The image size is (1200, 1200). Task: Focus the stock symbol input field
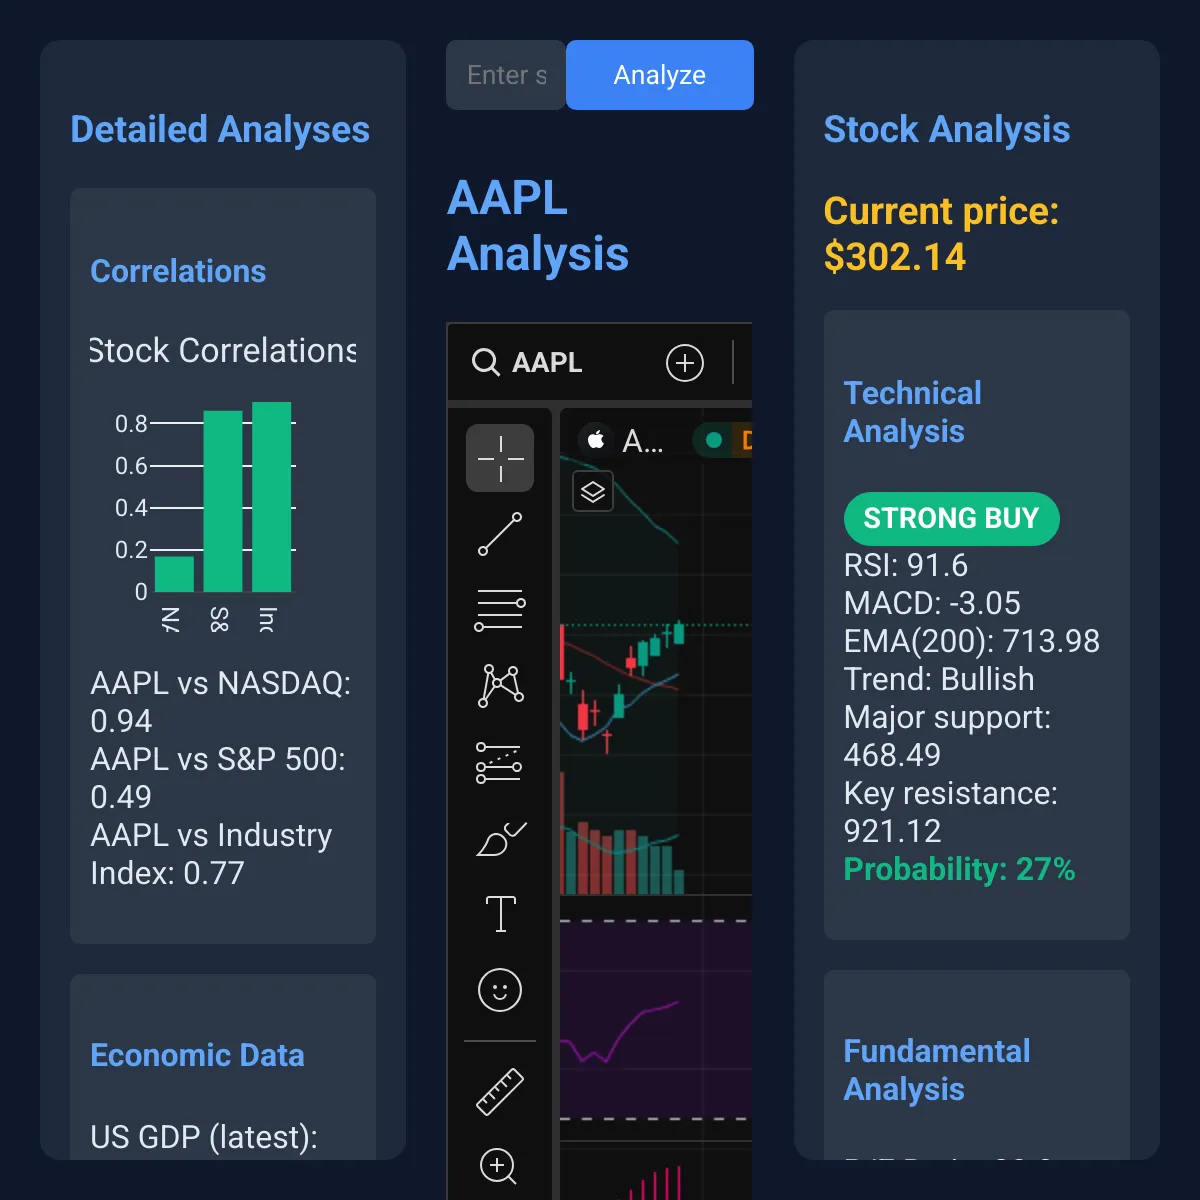point(506,75)
